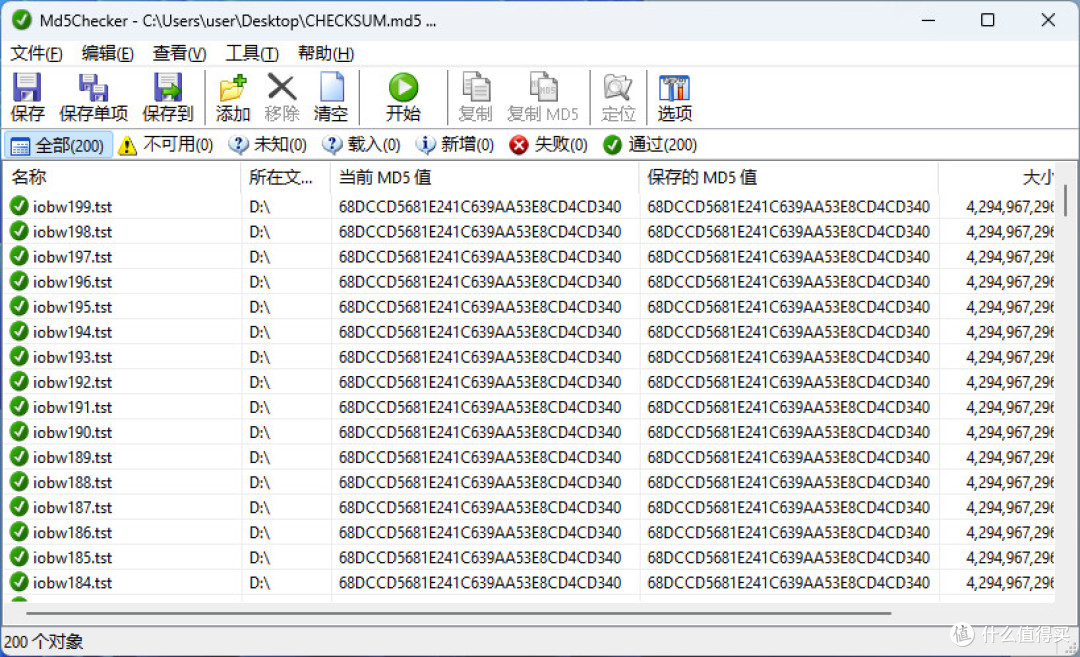Screen dimensions: 1080x657
Task: Click the Copy MD5 (复制 MD5) icon
Action: (543, 88)
